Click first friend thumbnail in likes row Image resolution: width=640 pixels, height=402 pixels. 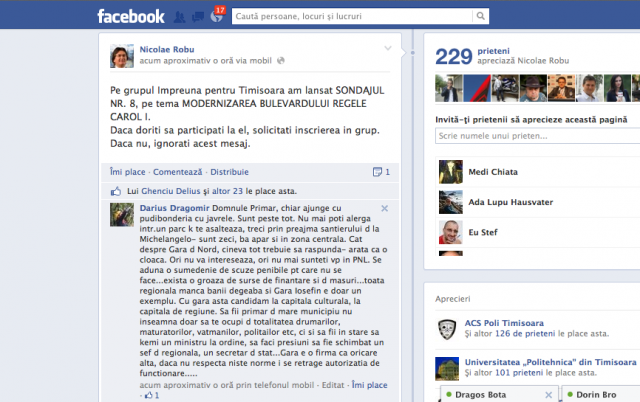click(449, 88)
